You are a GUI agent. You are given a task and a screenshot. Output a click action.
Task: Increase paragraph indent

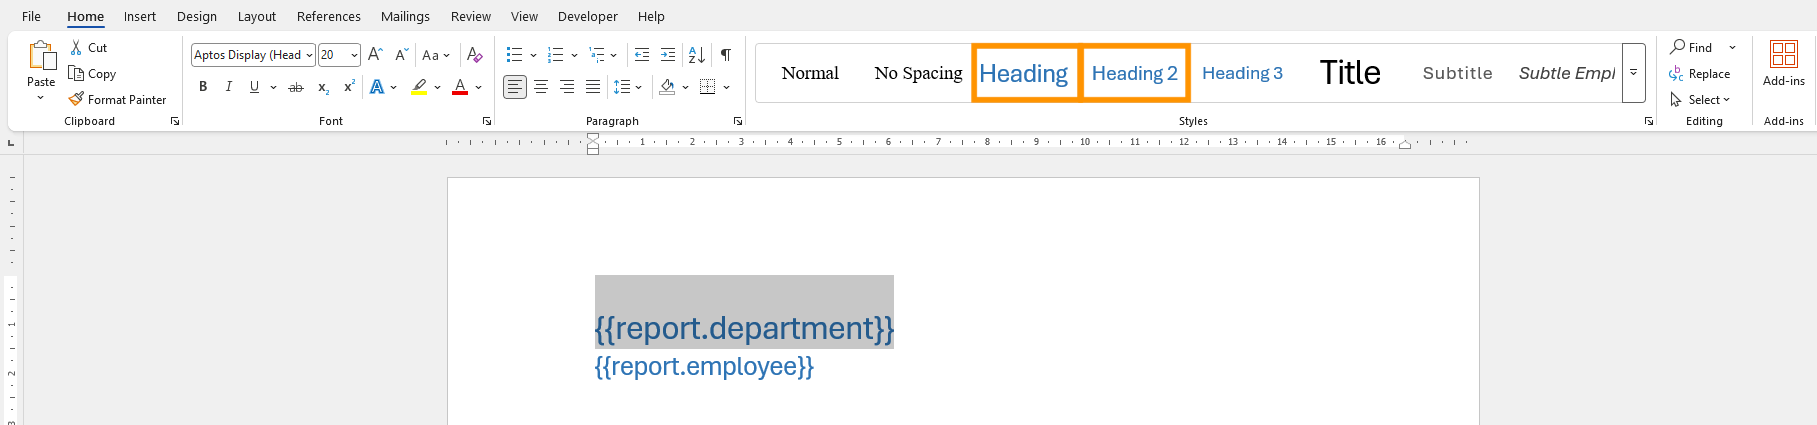click(668, 55)
